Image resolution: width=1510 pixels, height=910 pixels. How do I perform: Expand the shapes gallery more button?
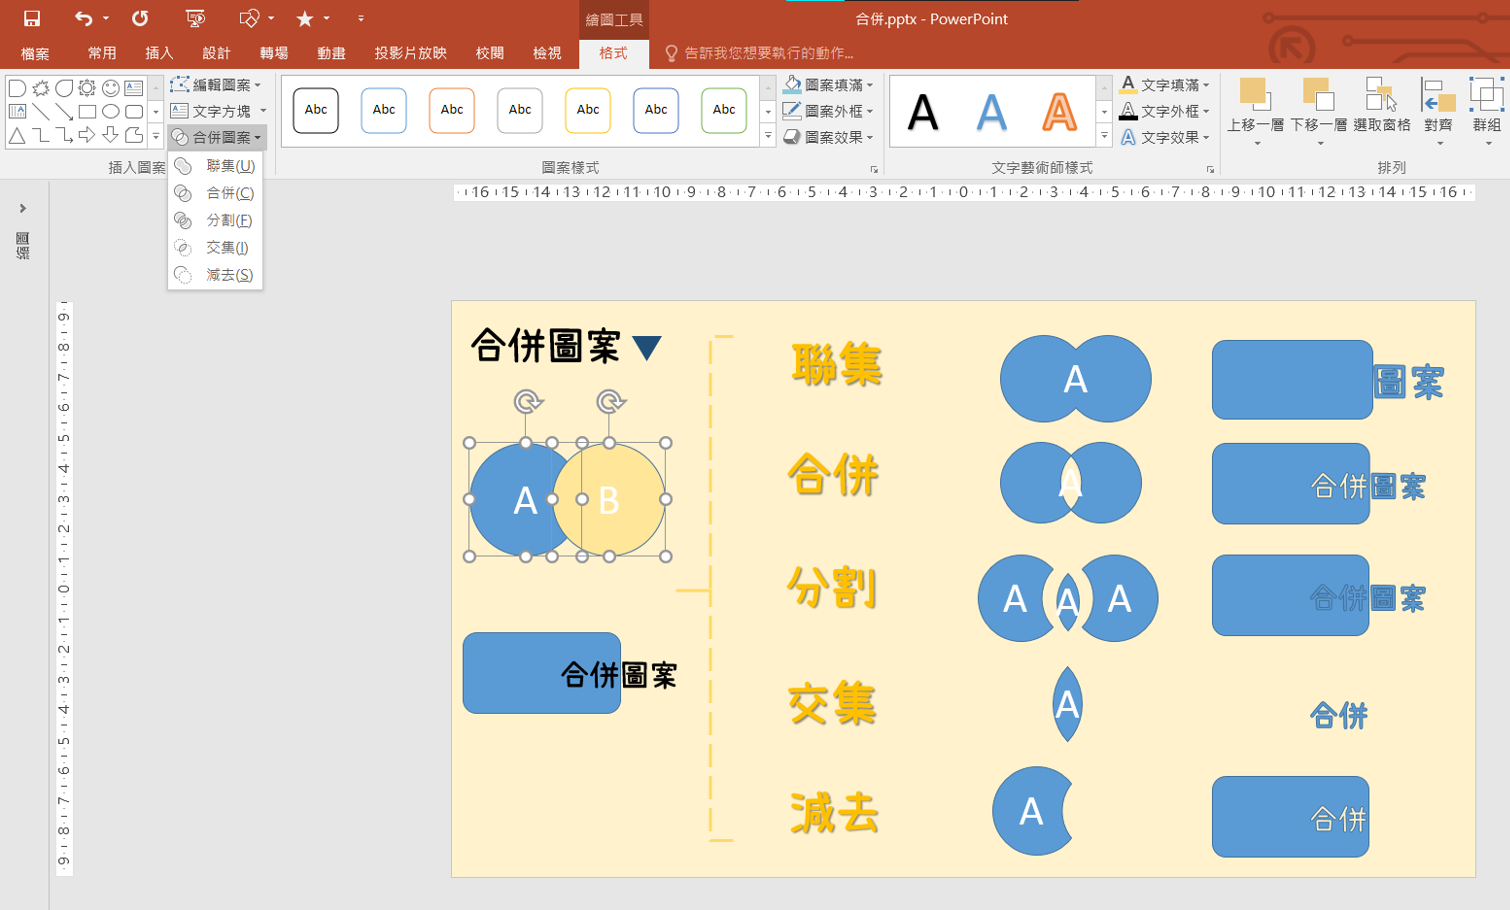point(155,136)
